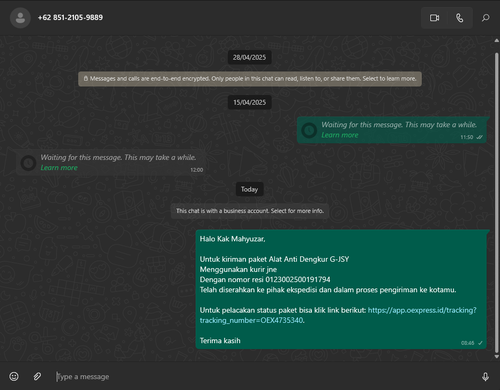Open the contact's profile avatar

point(20,18)
